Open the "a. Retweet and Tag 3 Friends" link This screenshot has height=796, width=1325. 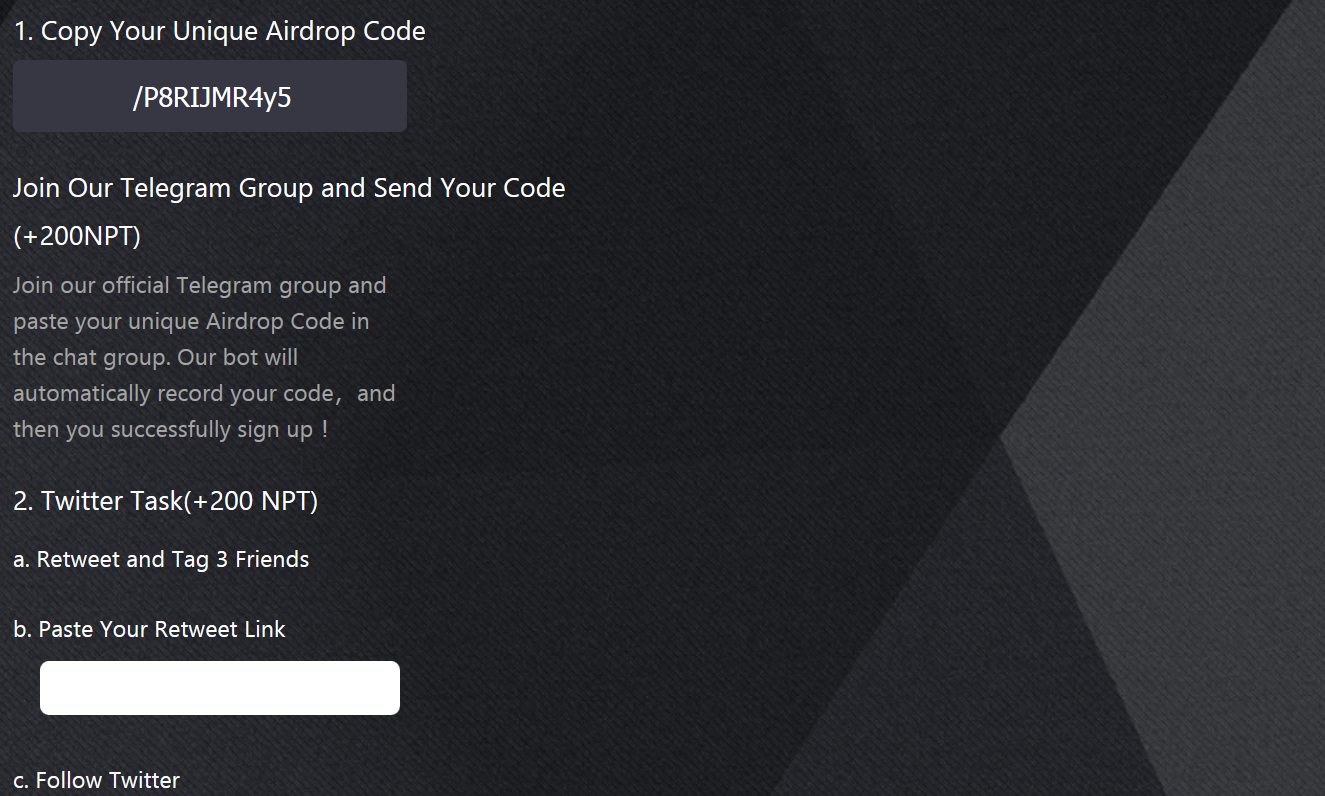tap(161, 560)
